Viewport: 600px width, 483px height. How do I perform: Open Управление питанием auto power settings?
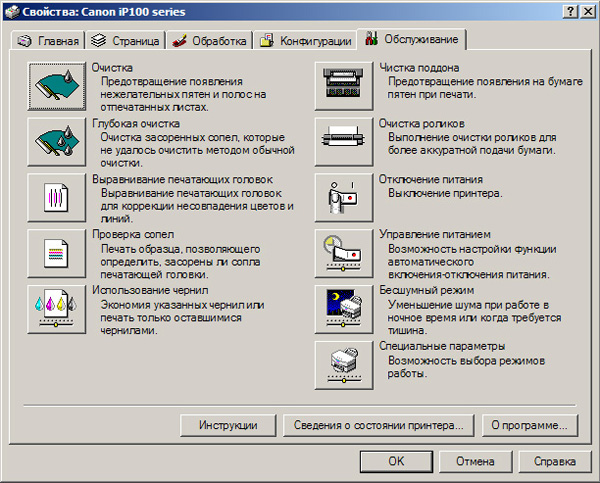[344, 253]
